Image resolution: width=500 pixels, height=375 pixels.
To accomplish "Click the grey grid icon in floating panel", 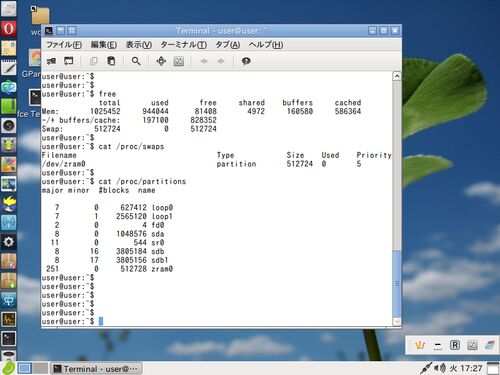I will (x=472, y=345).
